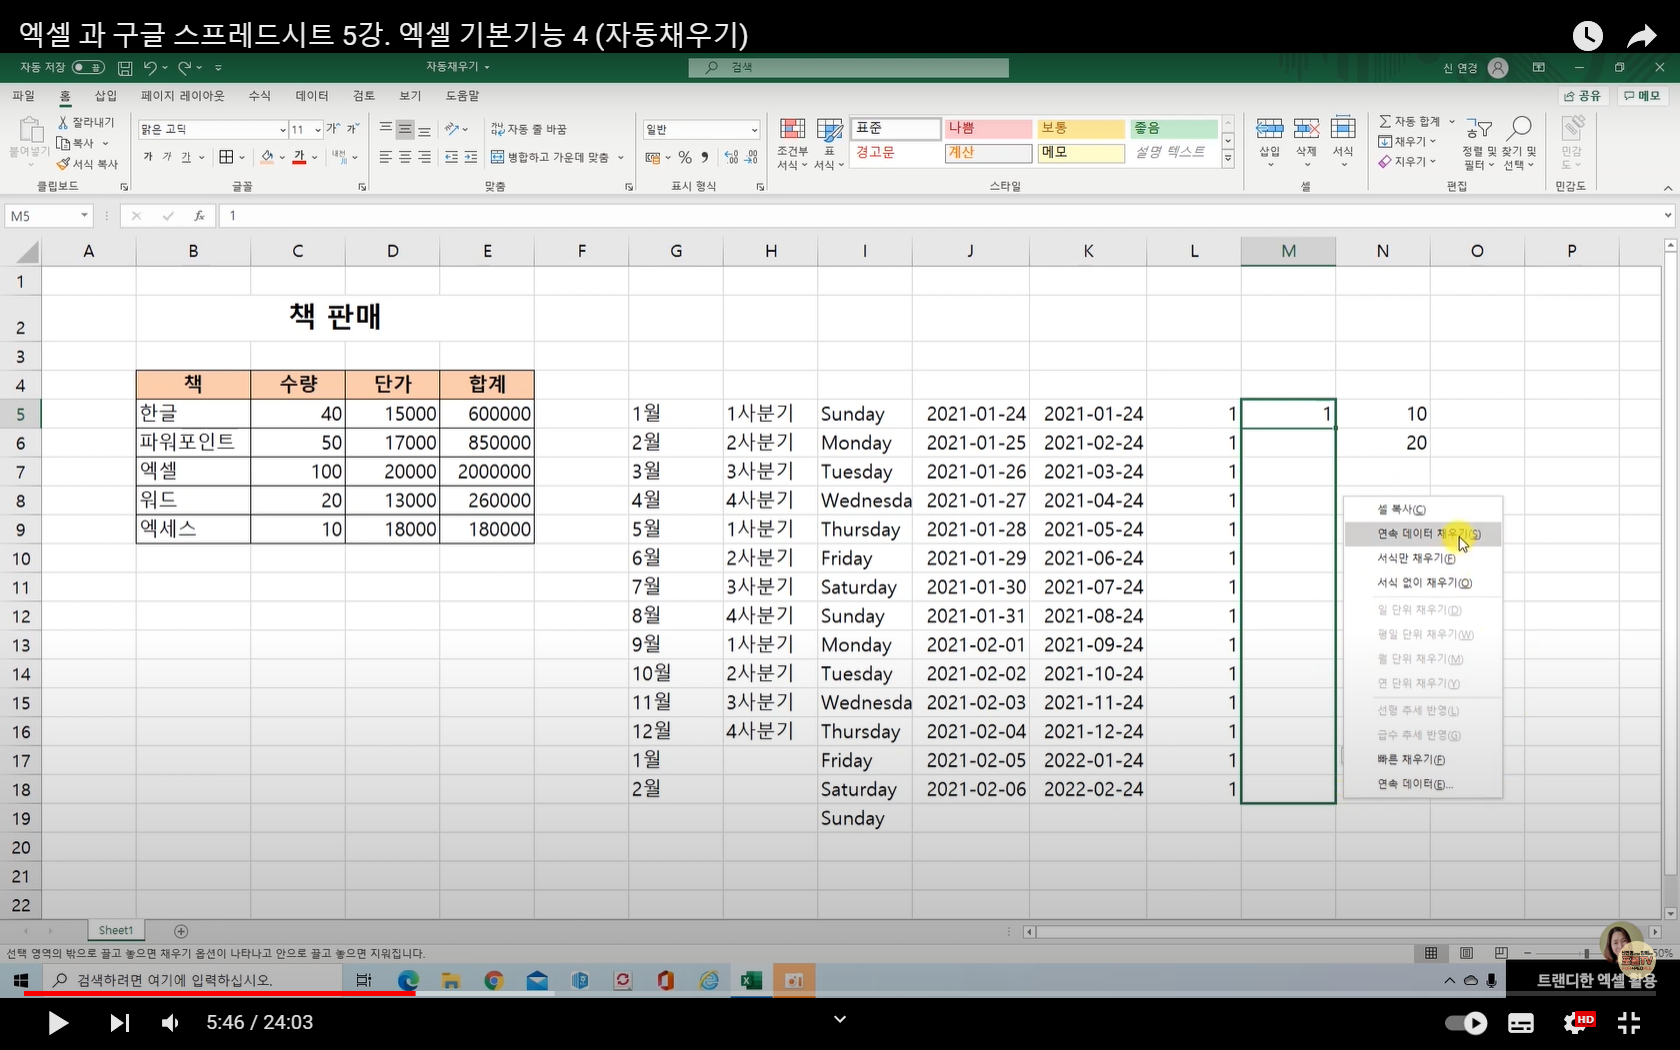The height and width of the screenshot is (1050, 1680).
Task: Choose 연속 데이터 채우기 in context menu
Action: click(1422, 534)
